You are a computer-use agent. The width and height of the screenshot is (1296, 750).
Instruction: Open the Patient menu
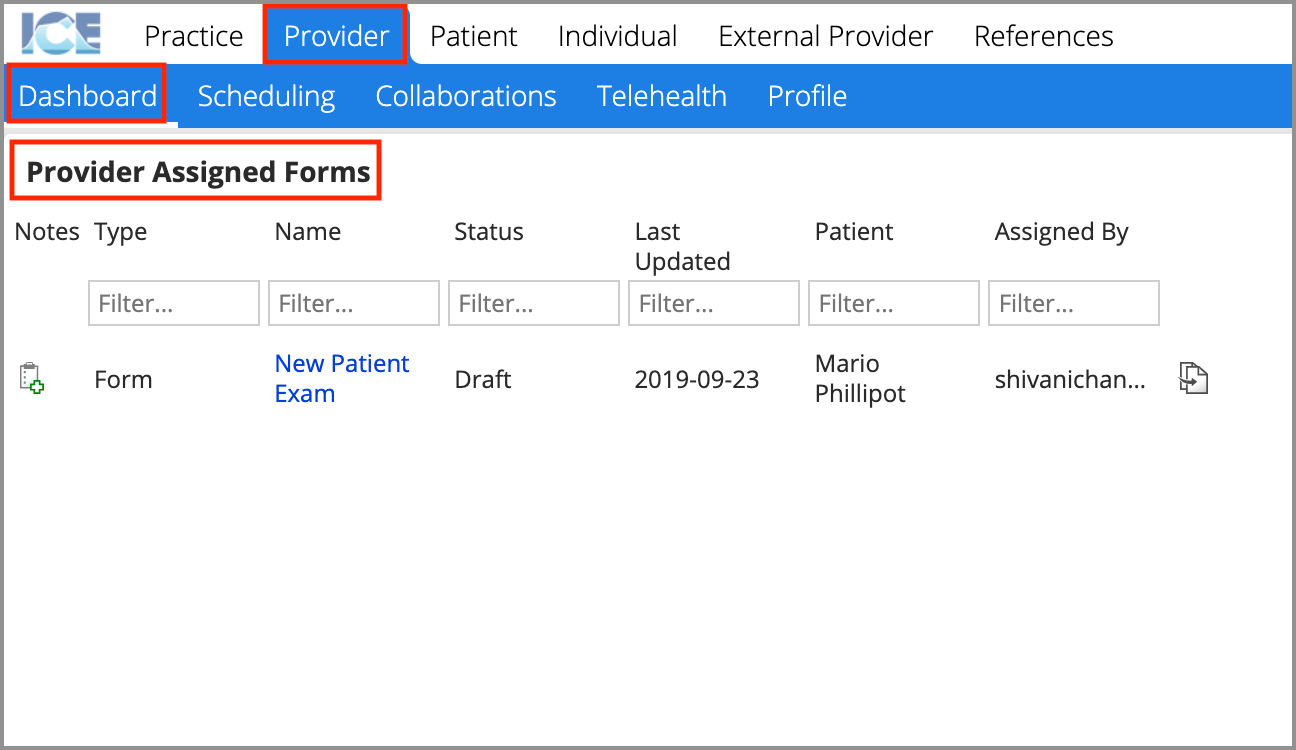474,36
